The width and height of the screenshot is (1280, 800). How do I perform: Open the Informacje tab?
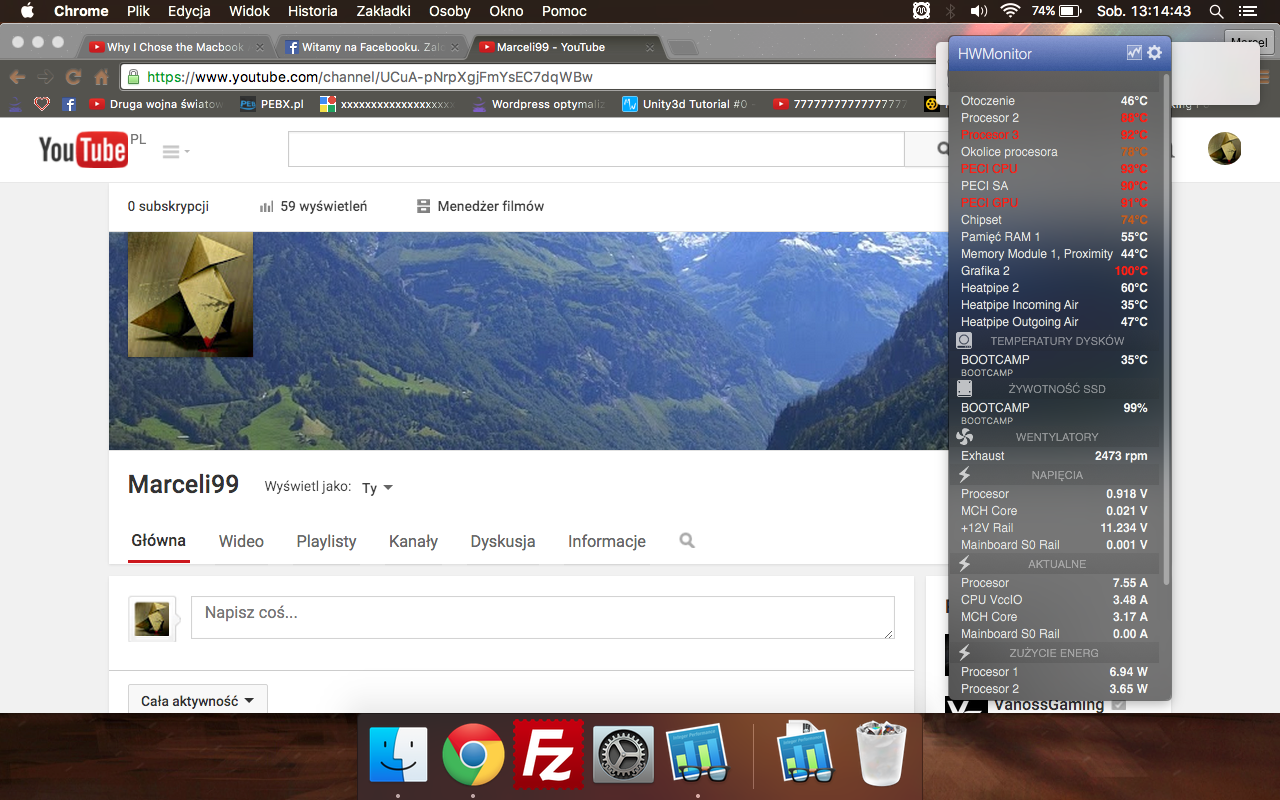pos(607,541)
